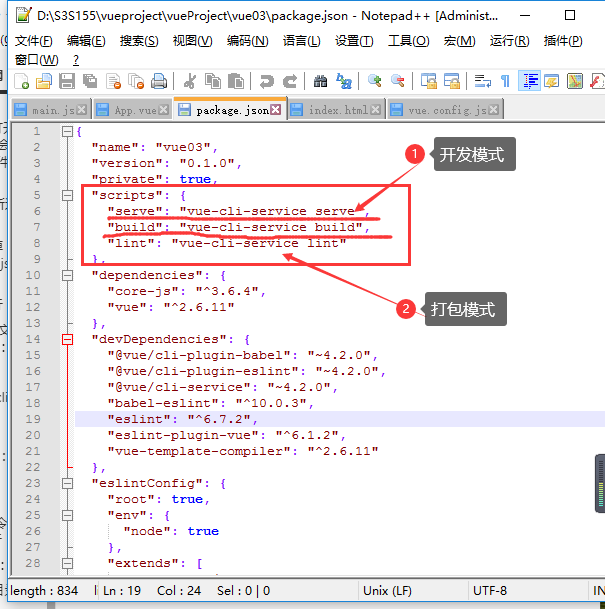Click the "name": "vue03" line

[155, 148]
